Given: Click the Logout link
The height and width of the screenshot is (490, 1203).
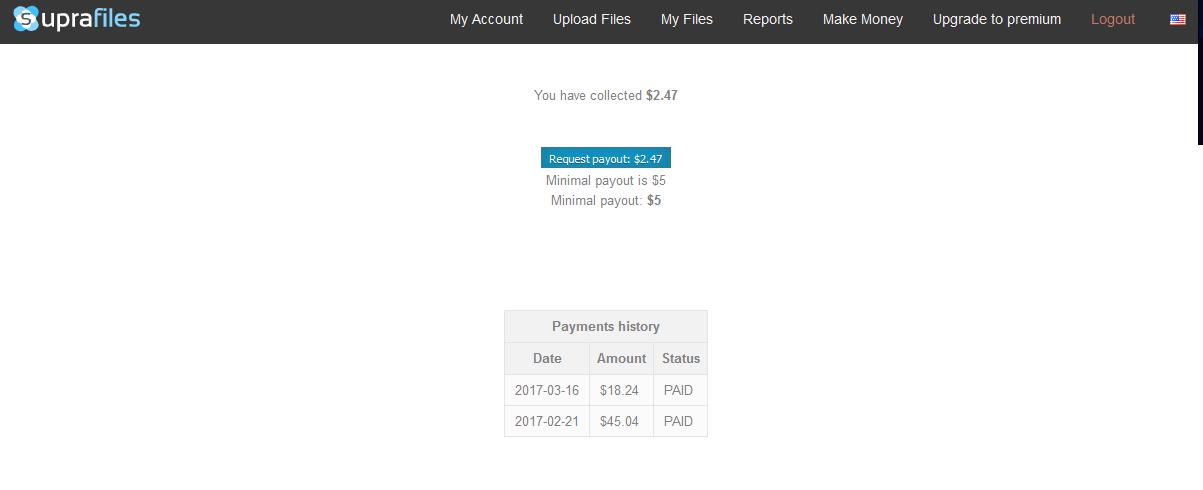Looking at the screenshot, I should 1113,19.
